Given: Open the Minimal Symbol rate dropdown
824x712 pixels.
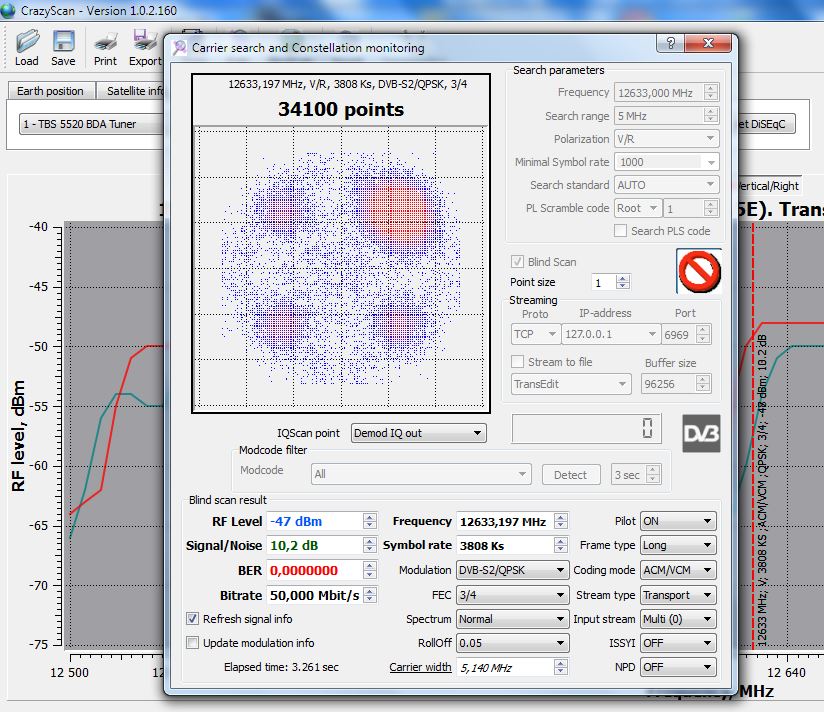Looking at the screenshot, I should pos(666,162).
